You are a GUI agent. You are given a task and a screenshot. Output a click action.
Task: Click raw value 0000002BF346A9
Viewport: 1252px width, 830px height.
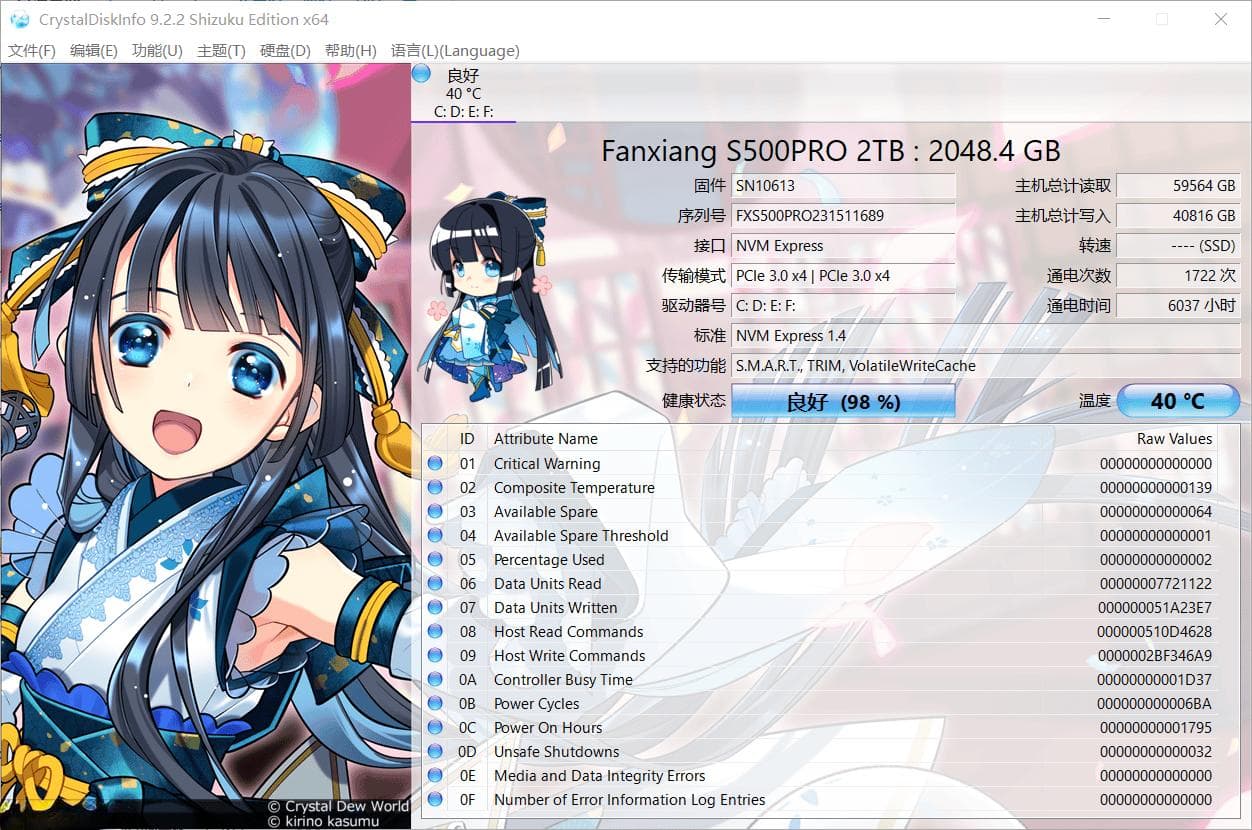(x=1155, y=656)
